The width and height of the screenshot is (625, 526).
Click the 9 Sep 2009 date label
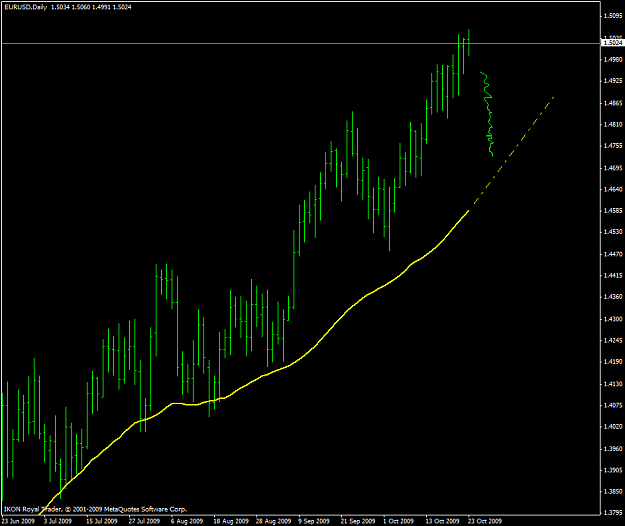(x=314, y=521)
